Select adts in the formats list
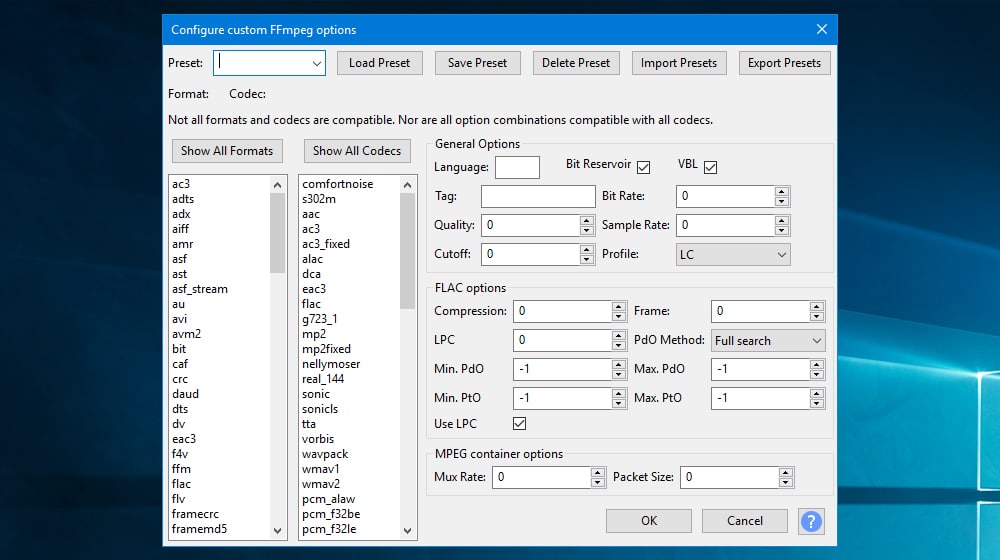This screenshot has height=560, width=1000. coord(183,199)
